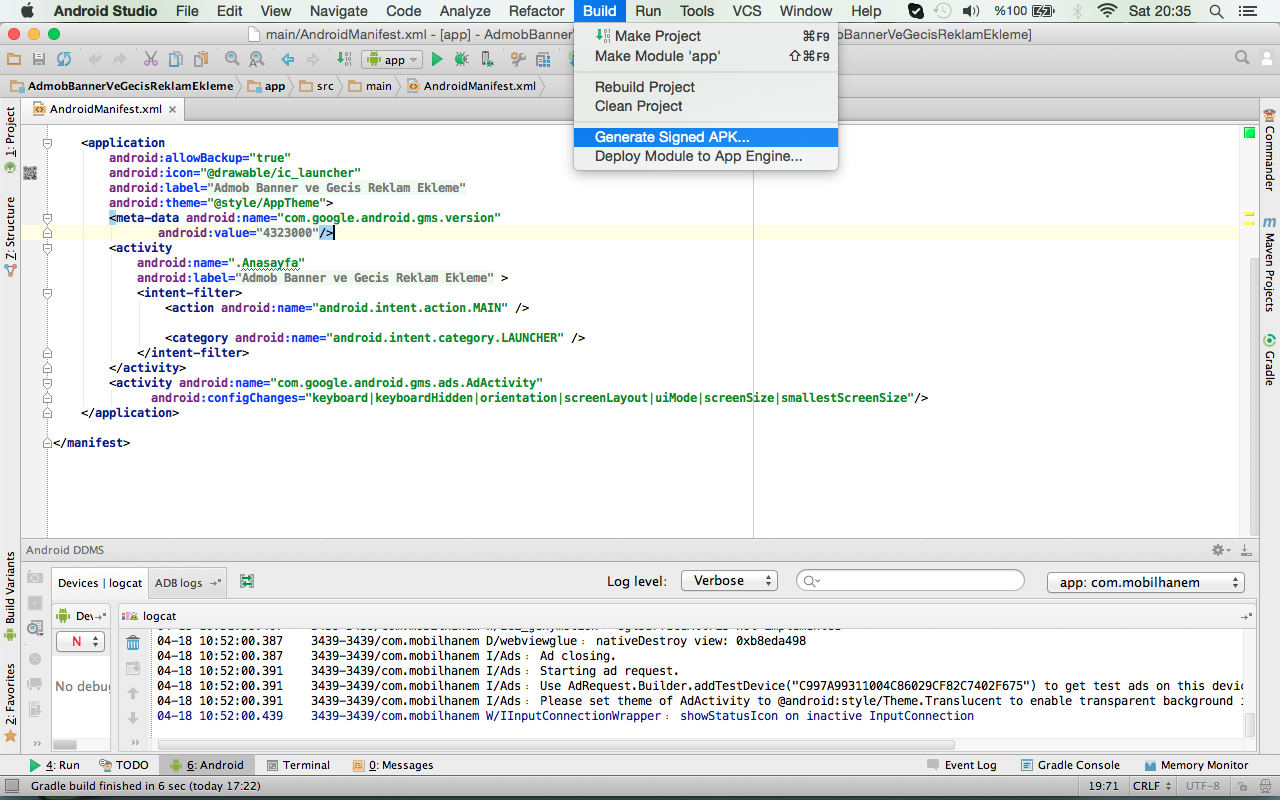Copy using the toolbar copy icon
This screenshot has width=1280, height=800.
tap(176, 60)
